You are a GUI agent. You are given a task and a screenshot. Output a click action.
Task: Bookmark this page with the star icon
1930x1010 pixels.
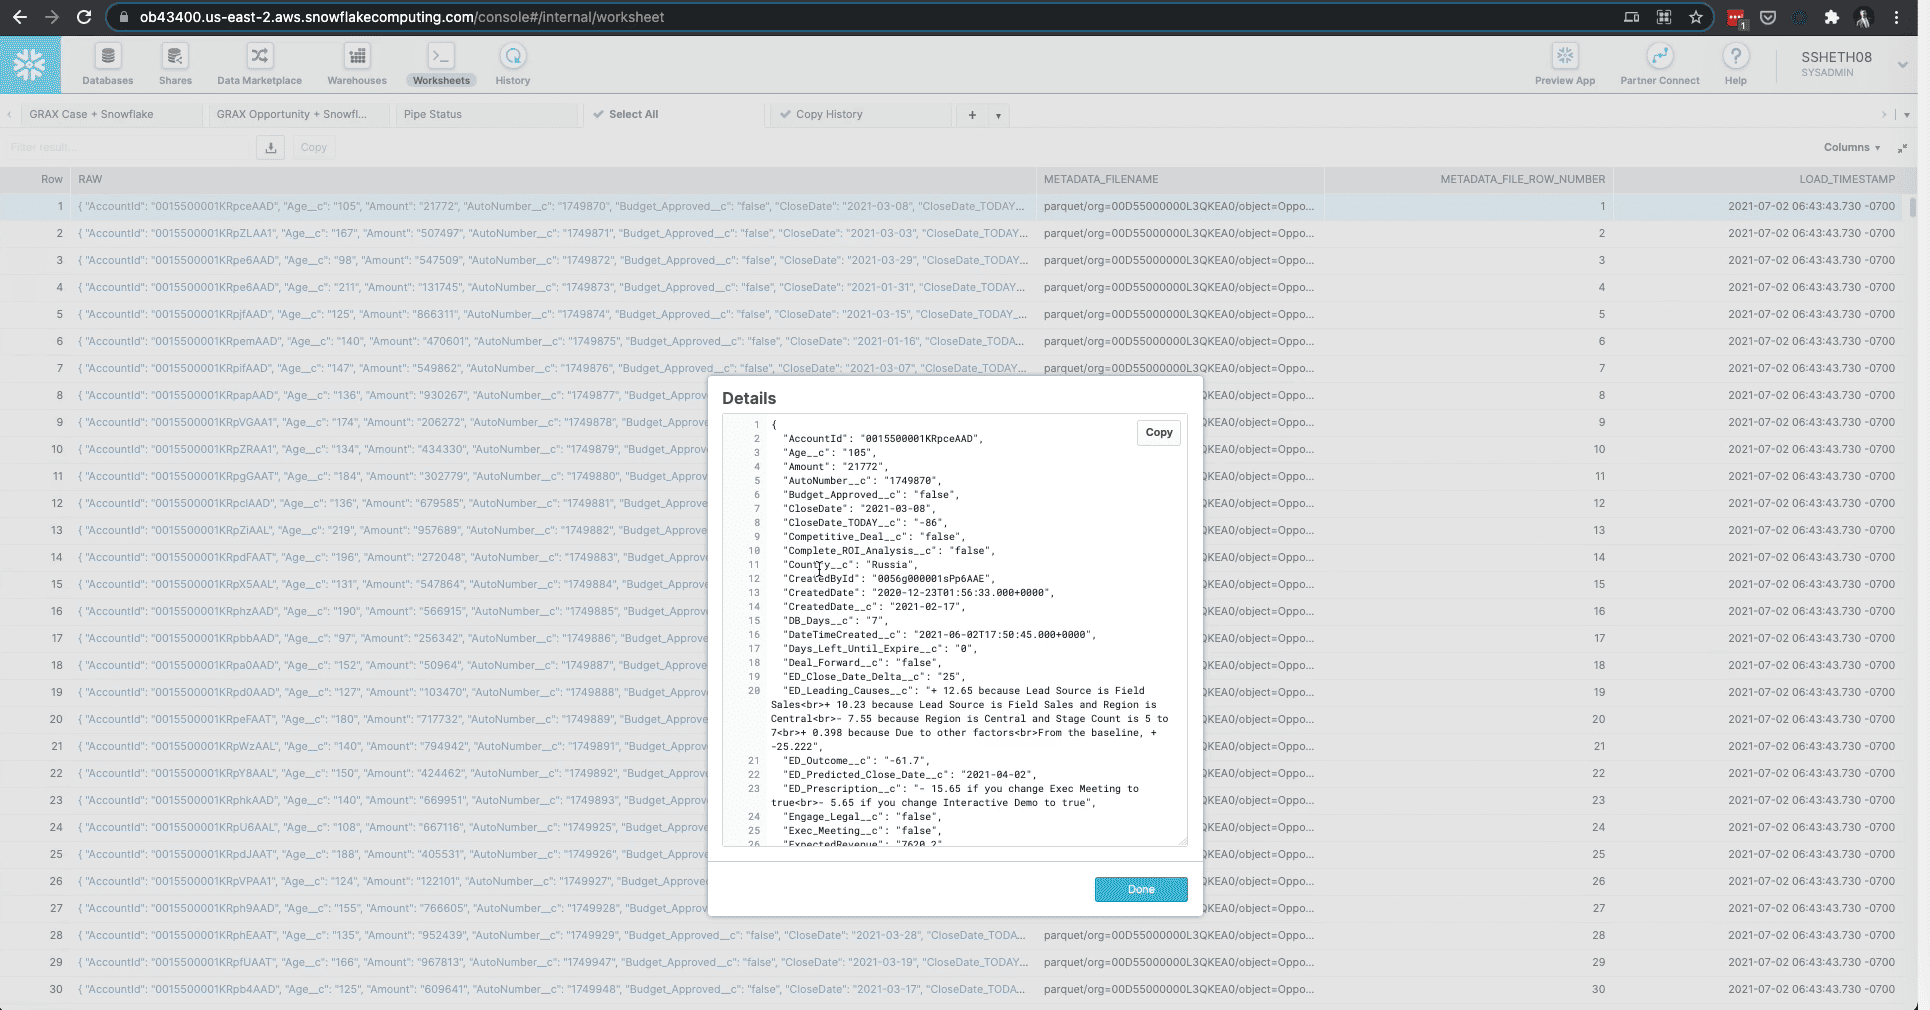[x=1696, y=17]
